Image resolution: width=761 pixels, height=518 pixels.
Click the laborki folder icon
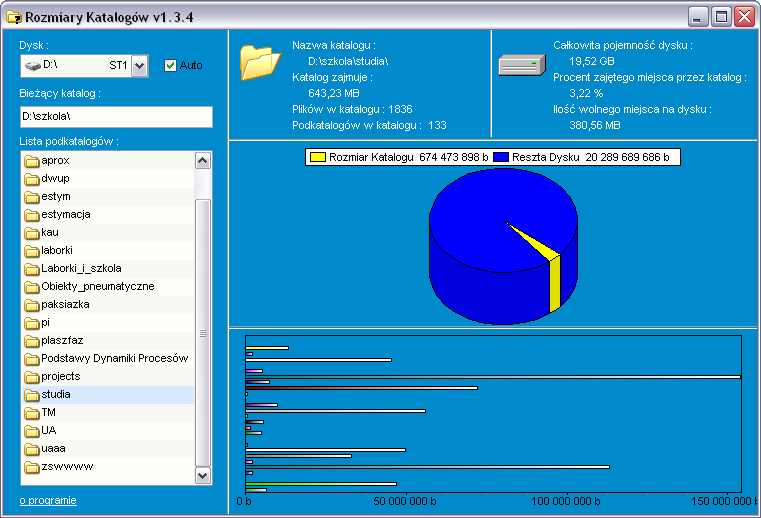31,251
